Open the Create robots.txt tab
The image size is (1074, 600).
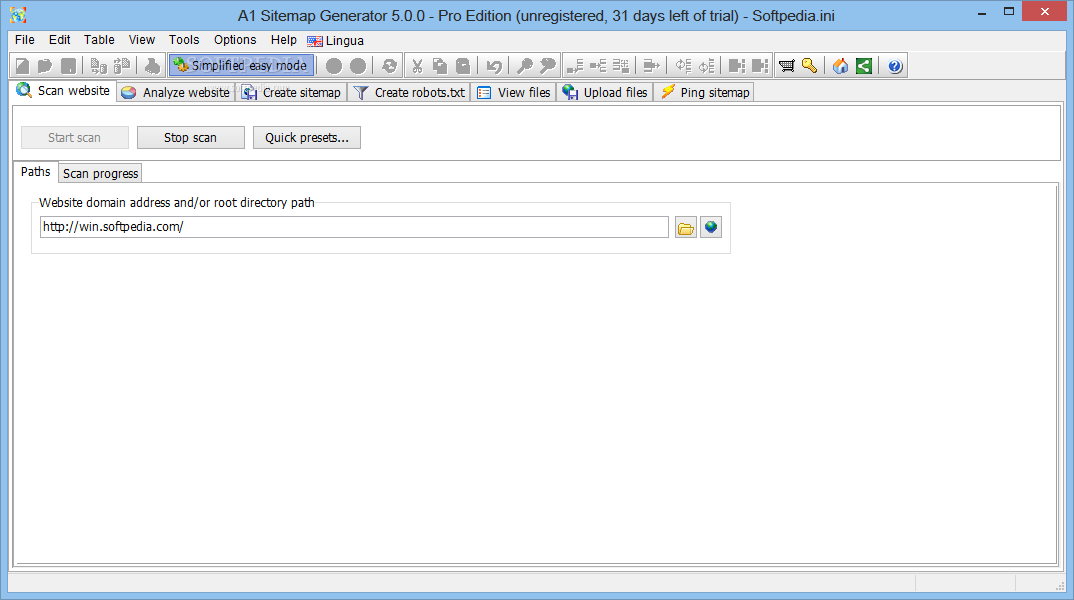click(409, 92)
